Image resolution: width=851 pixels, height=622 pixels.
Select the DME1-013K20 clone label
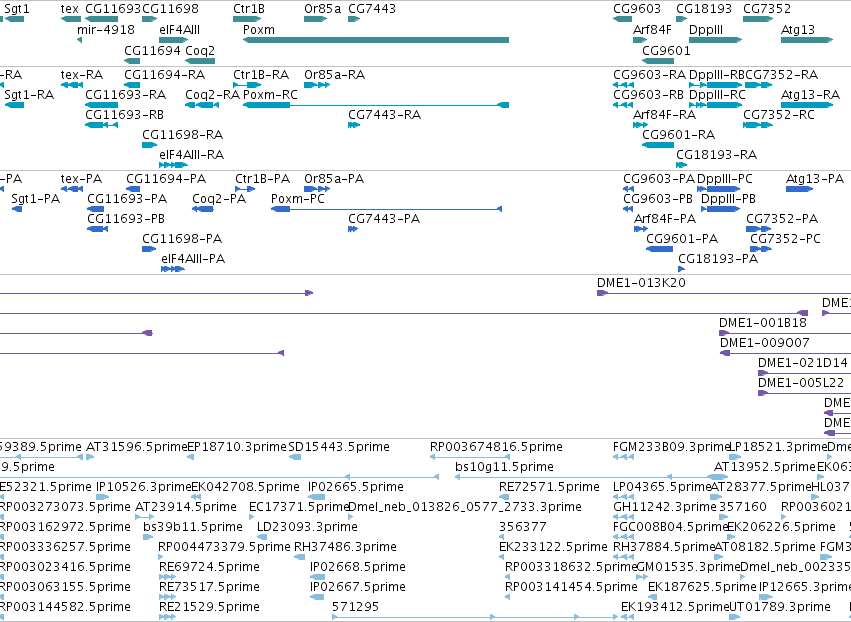coord(641,283)
